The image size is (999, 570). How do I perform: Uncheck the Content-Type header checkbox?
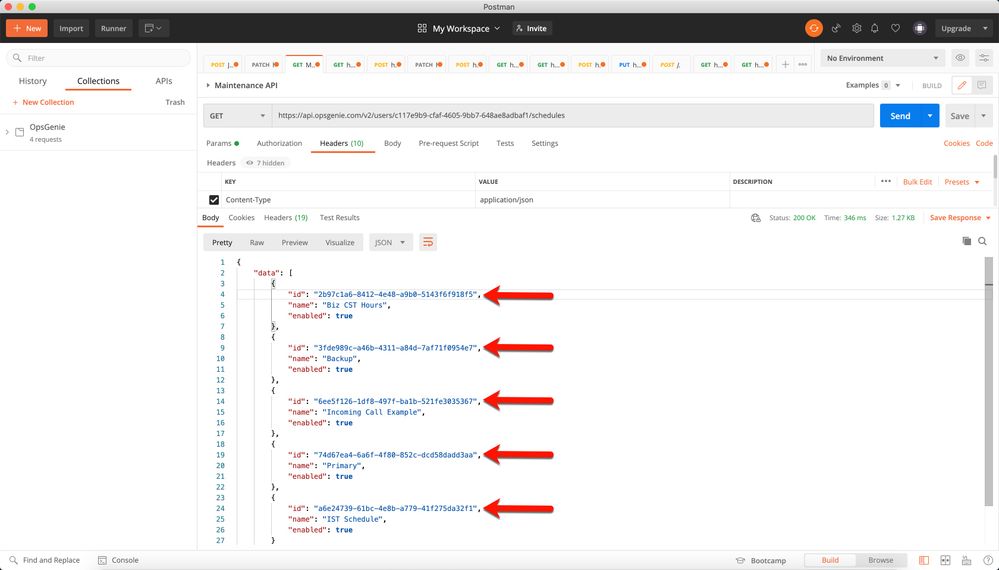point(214,200)
